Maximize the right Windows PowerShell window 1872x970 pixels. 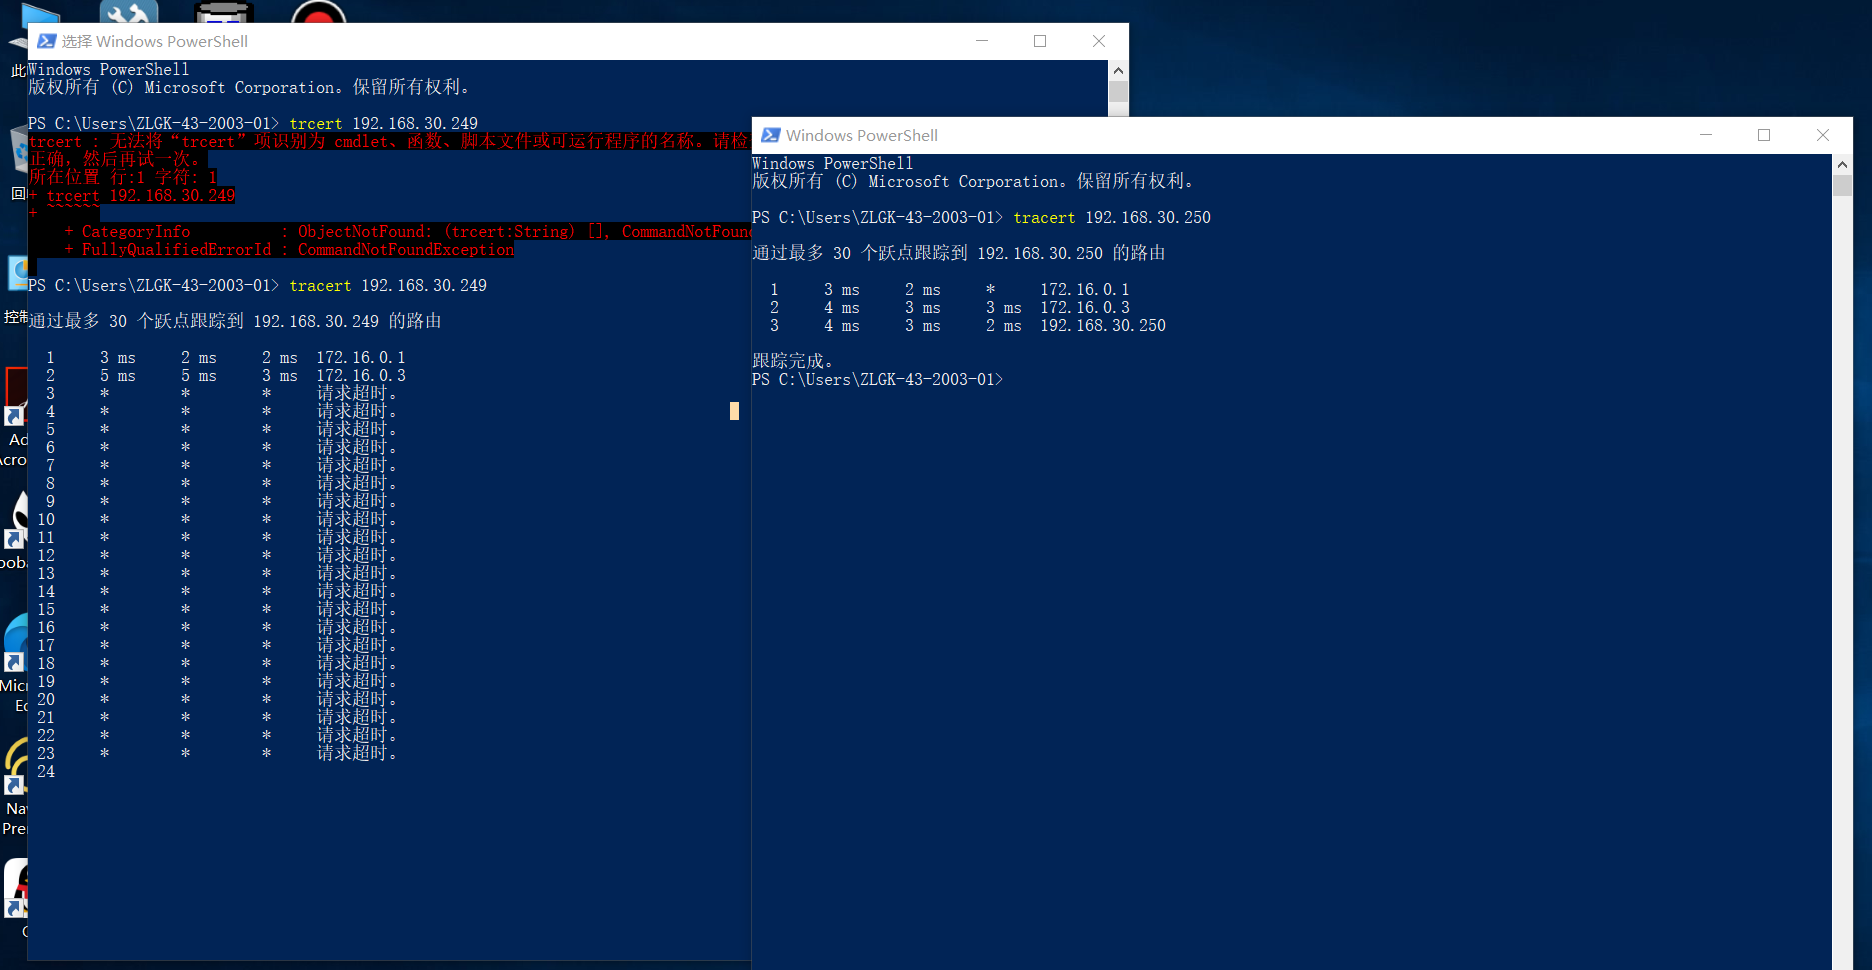[x=1764, y=135]
